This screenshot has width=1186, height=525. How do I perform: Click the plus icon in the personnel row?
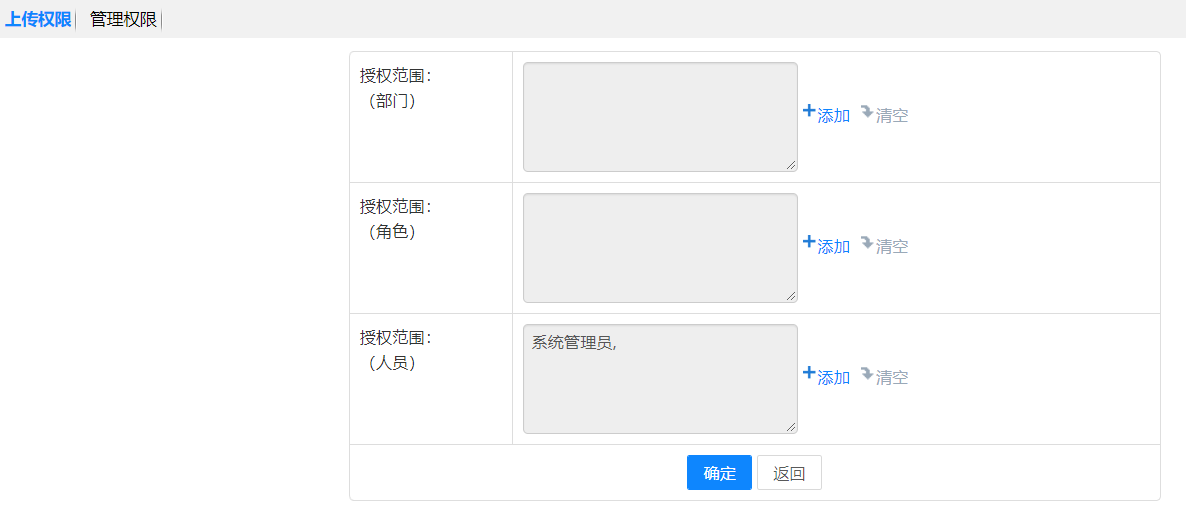pyautogui.click(x=809, y=374)
